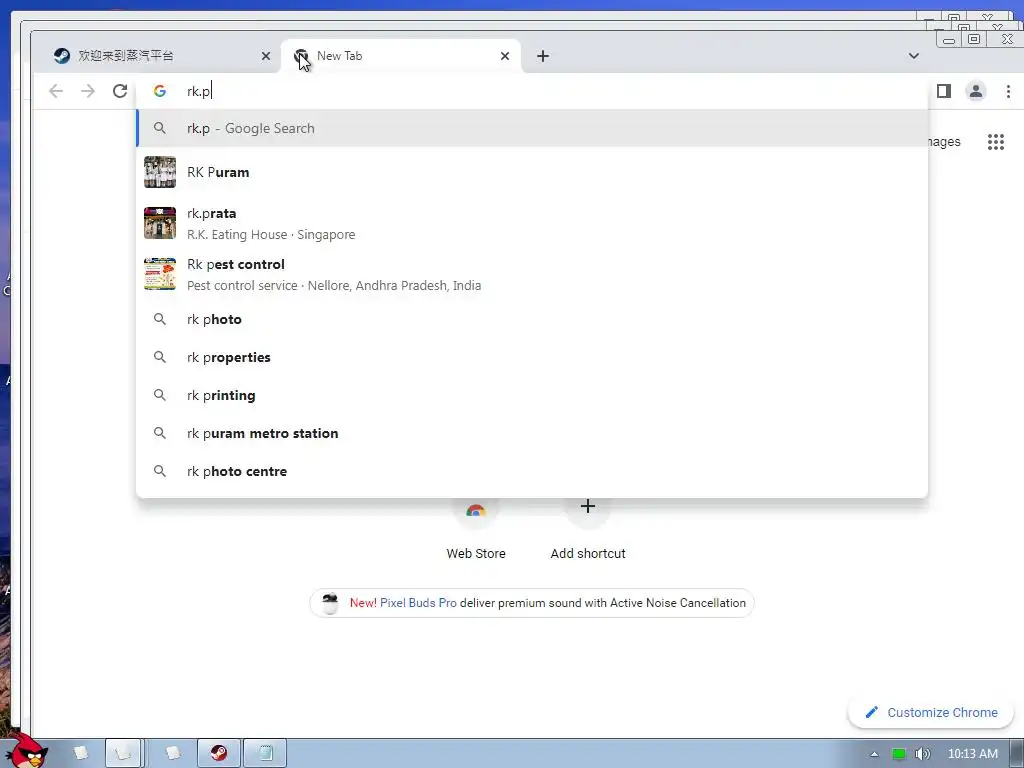Viewport: 1024px width, 768px height.
Task: Click the Rk pest control thumbnail
Action: coord(160,274)
